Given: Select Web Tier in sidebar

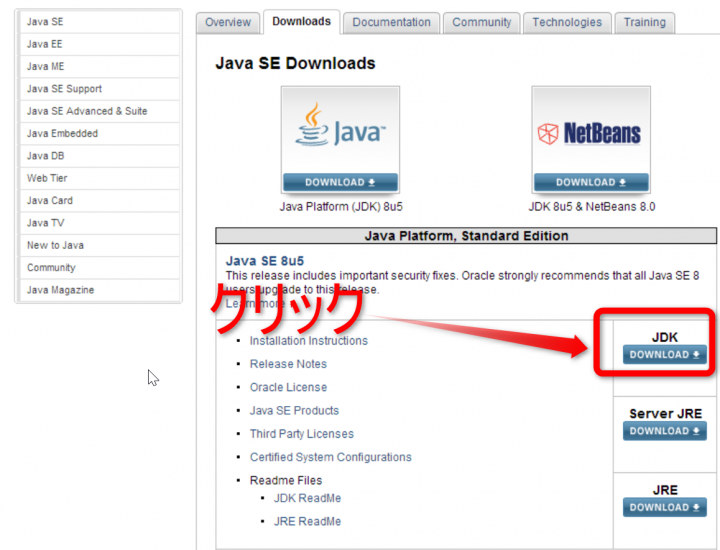Looking at the screenshot, I should coord(99,178).
